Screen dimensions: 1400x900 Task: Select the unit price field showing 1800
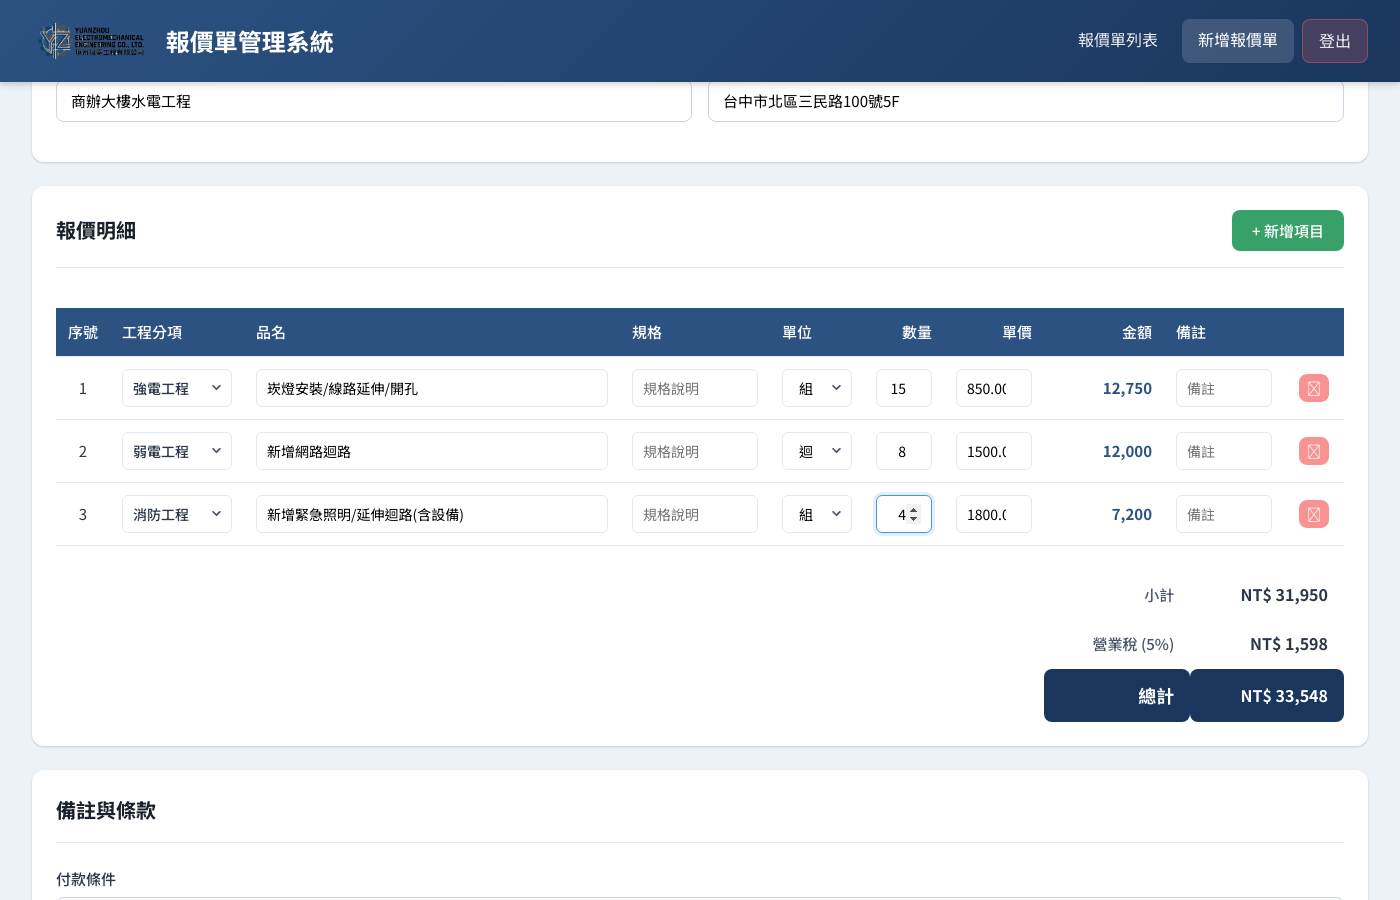coord(994,514)
